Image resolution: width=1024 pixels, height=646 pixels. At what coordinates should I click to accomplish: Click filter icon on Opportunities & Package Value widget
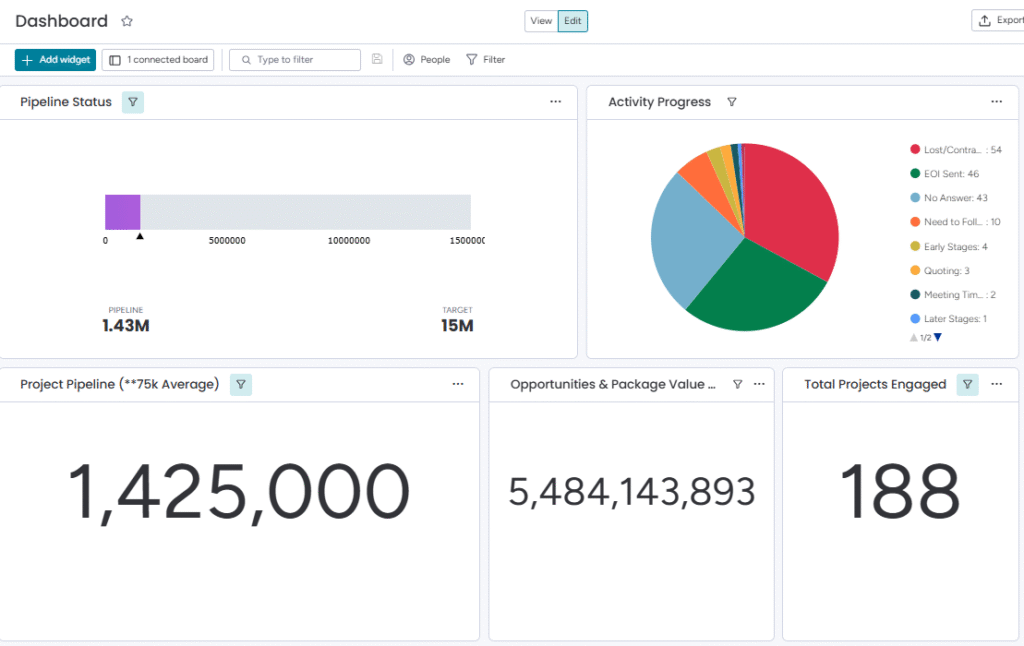737,384
